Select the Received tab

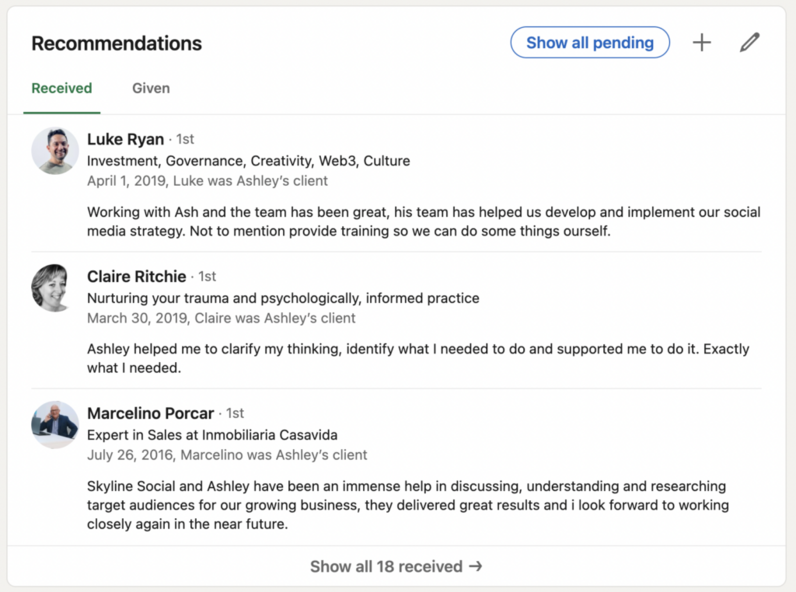62,88
